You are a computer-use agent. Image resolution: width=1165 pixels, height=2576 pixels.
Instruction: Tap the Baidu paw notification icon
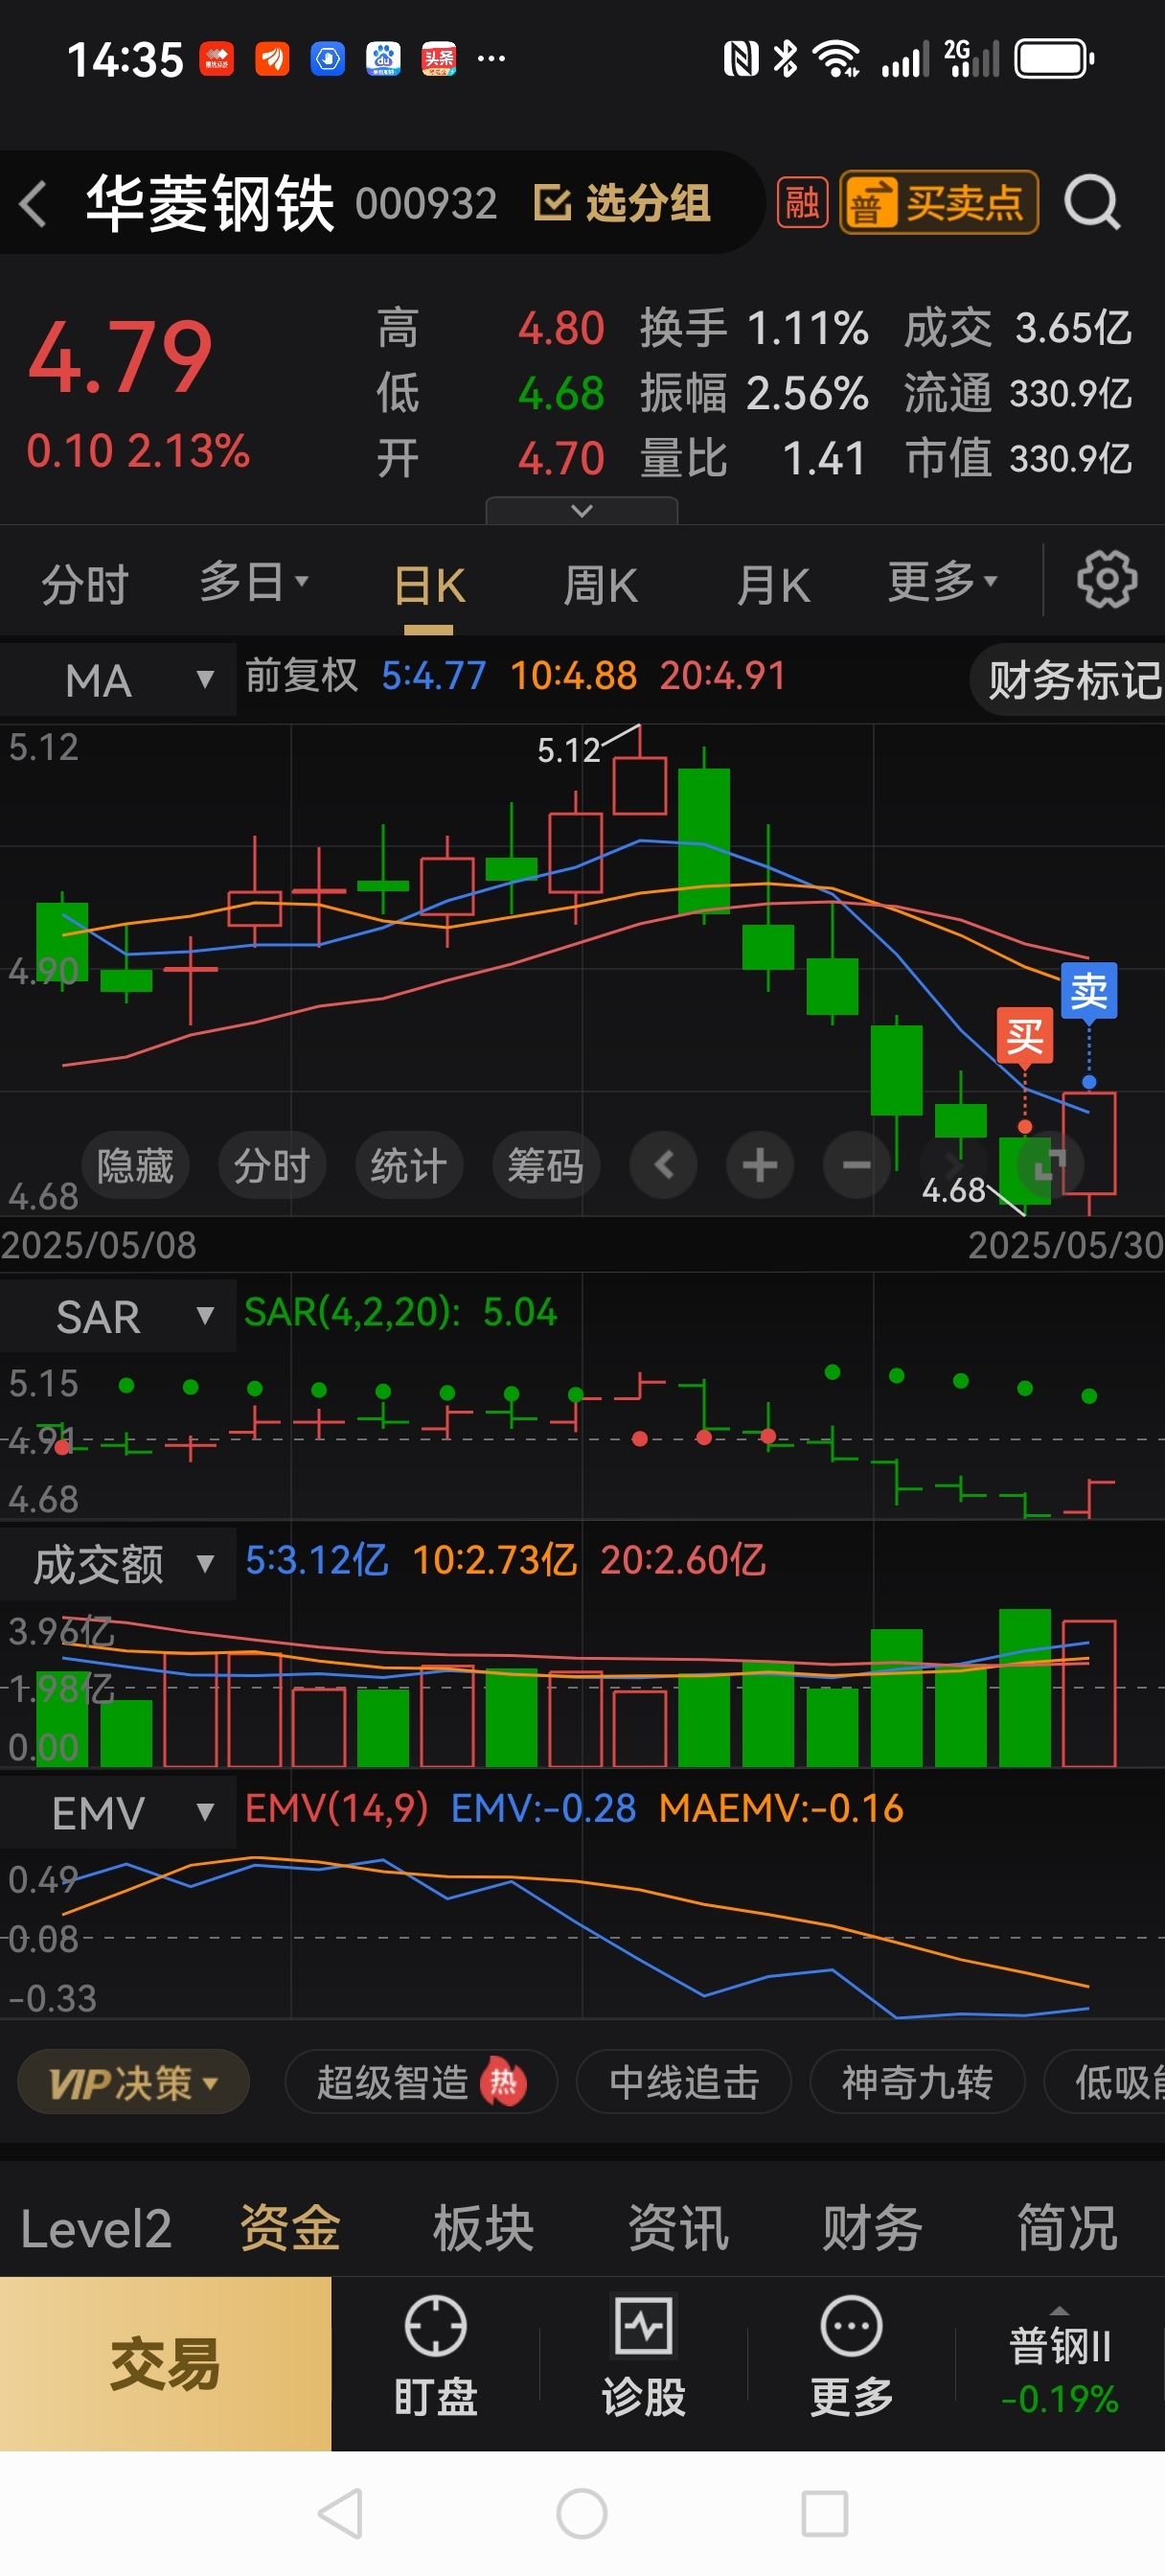click(x=383, y=59)
